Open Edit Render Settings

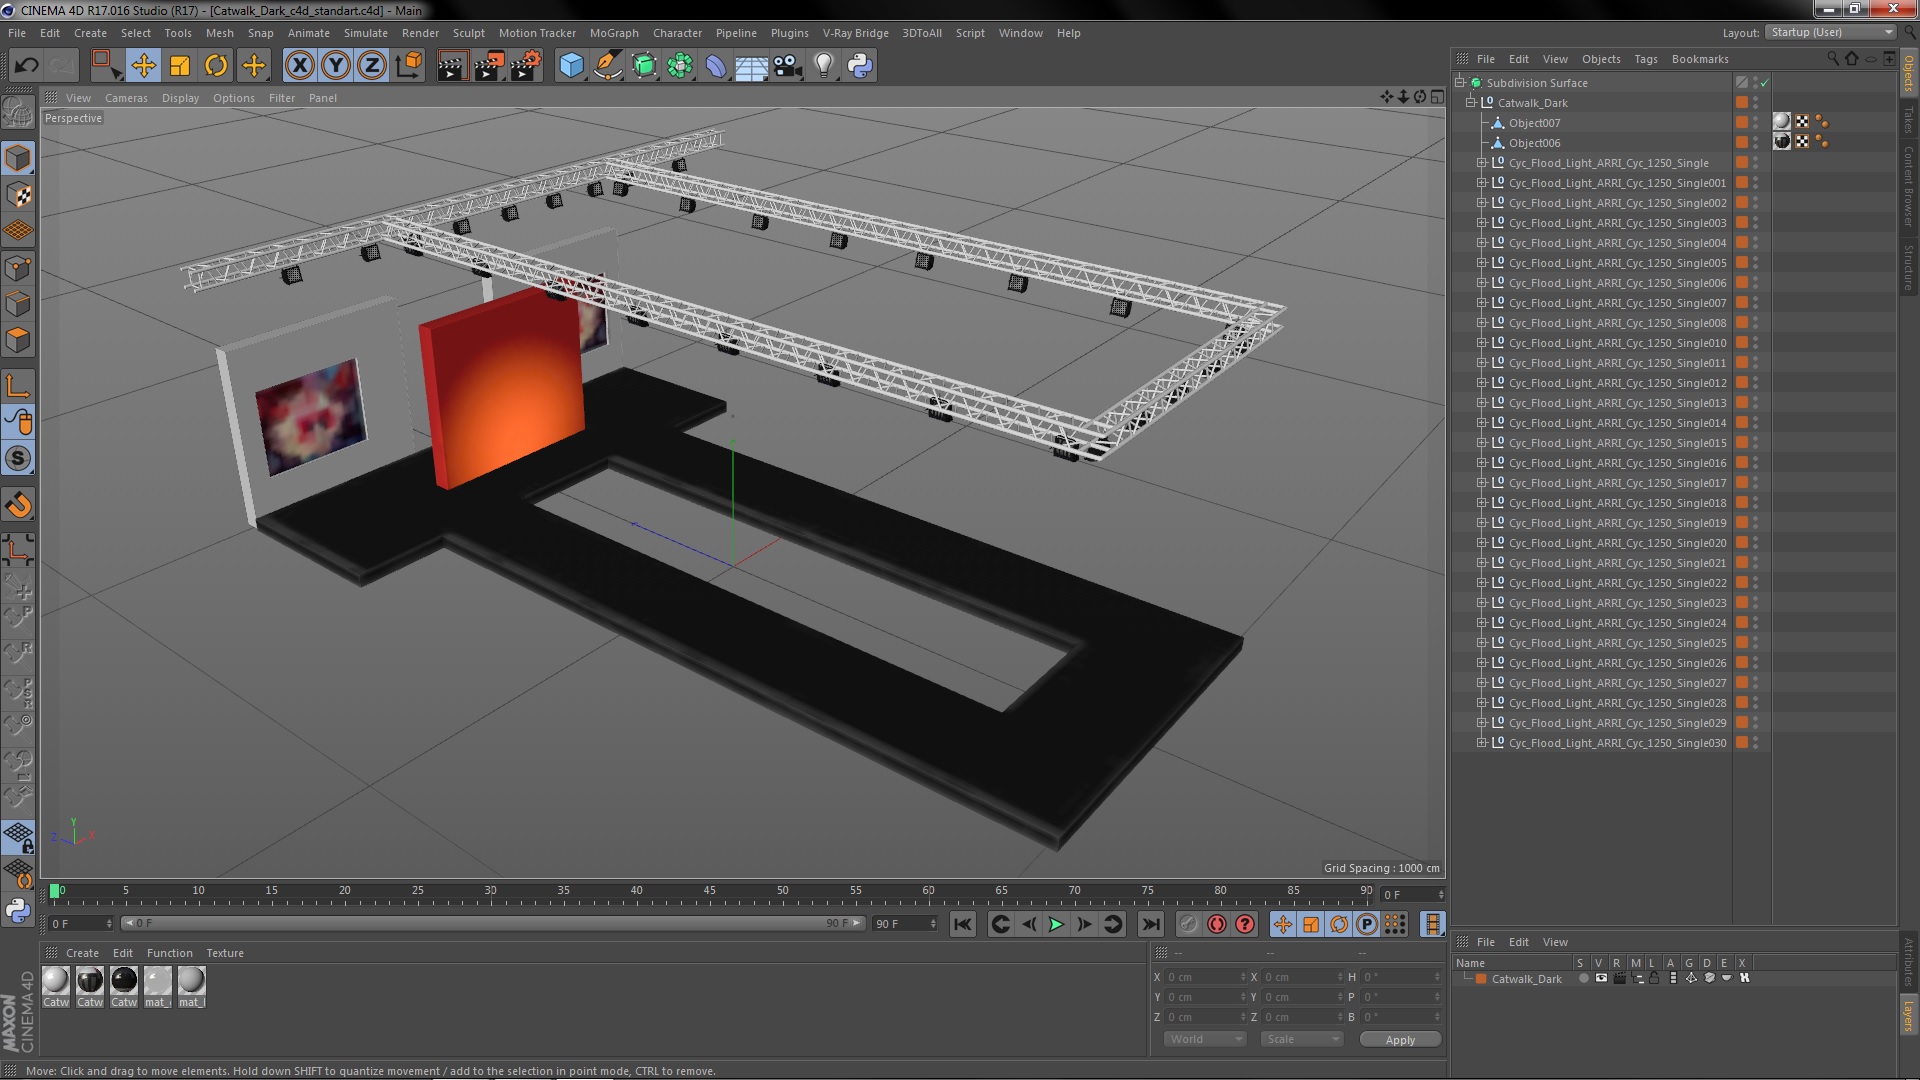coord(526,66)
